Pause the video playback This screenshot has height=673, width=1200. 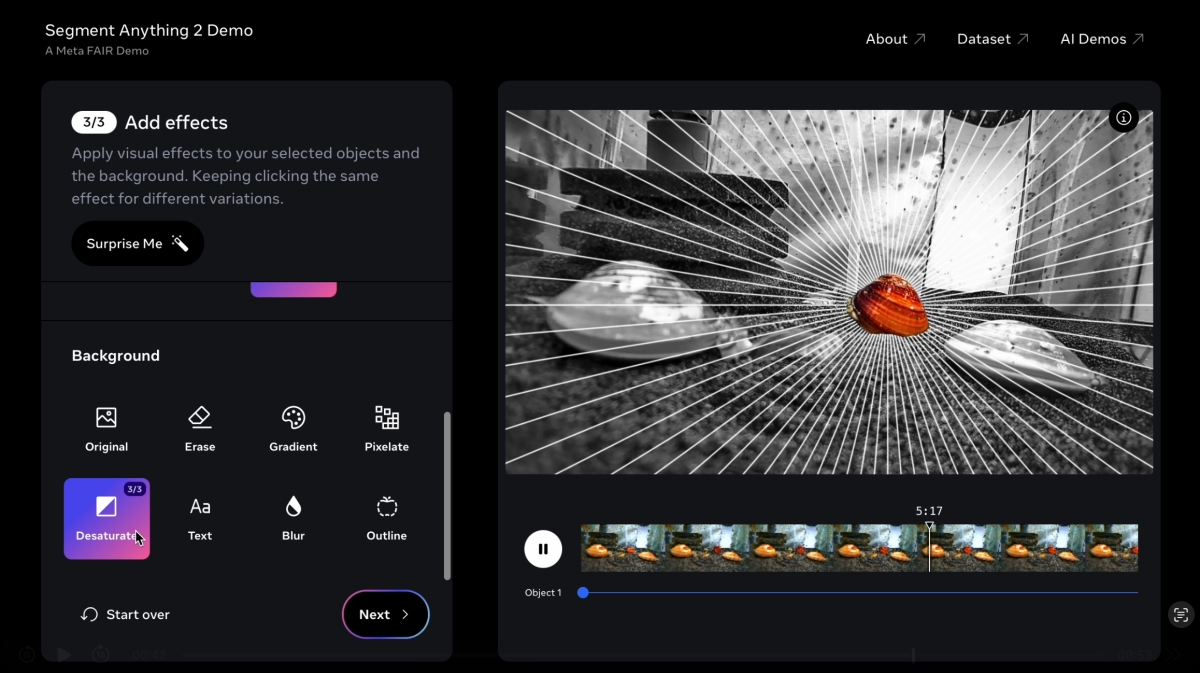tap(543, 548)
